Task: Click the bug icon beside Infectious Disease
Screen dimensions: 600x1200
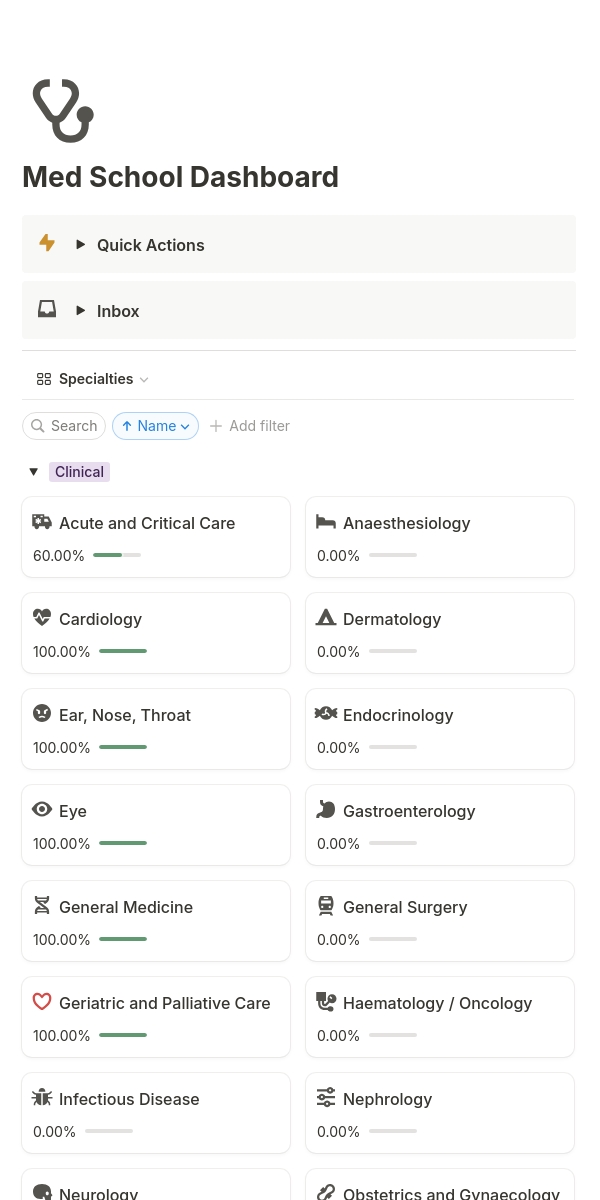Action: coord(42,1098)
